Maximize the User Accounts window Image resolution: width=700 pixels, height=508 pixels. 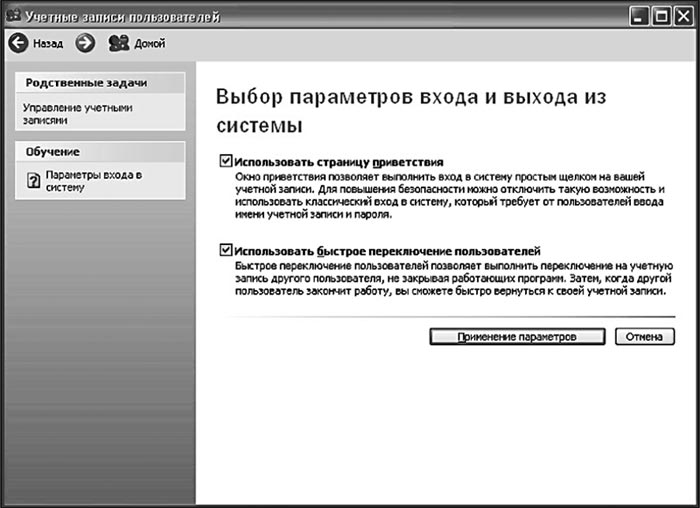pyautogui.click(x=661, y=17)
